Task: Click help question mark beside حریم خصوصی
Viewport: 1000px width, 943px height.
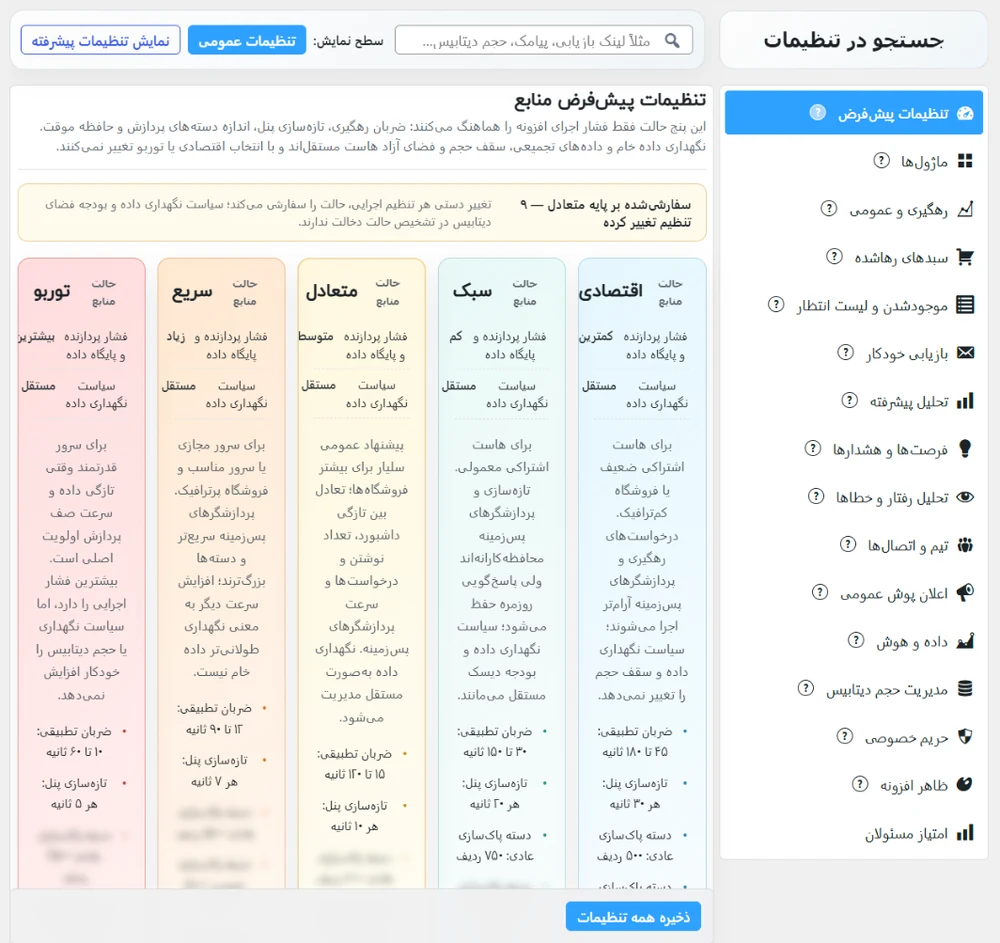Action: click(x=844, y=736)
